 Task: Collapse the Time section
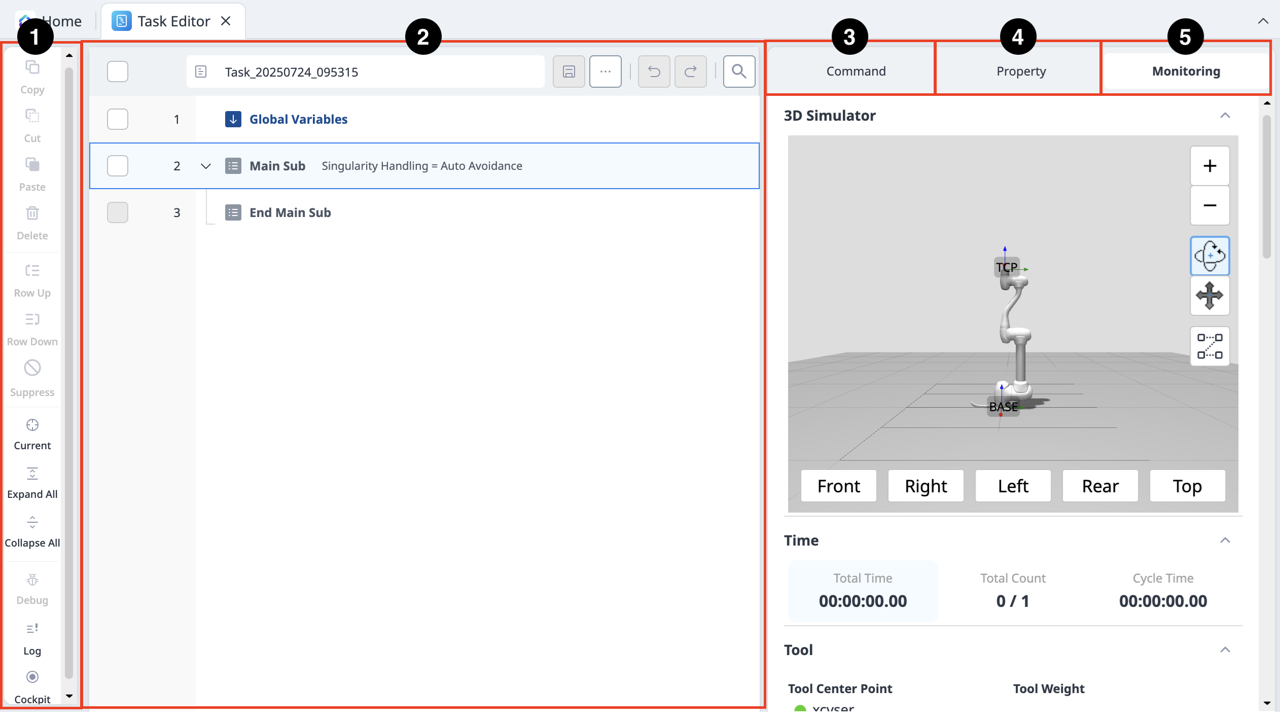click(x=1225, y=540)
